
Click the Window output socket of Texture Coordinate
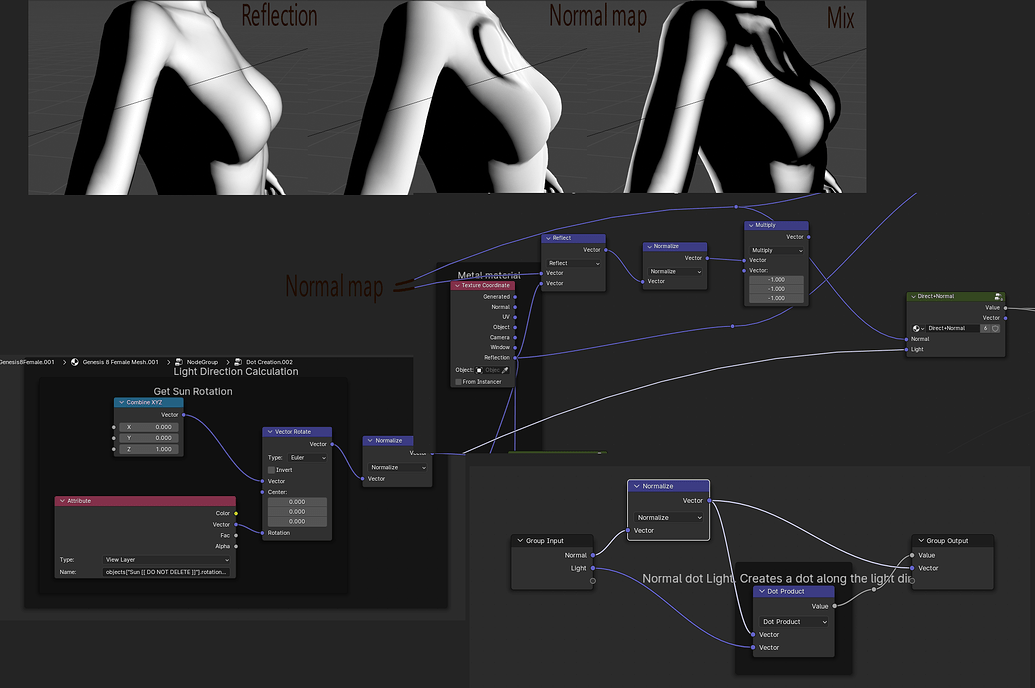515,347
